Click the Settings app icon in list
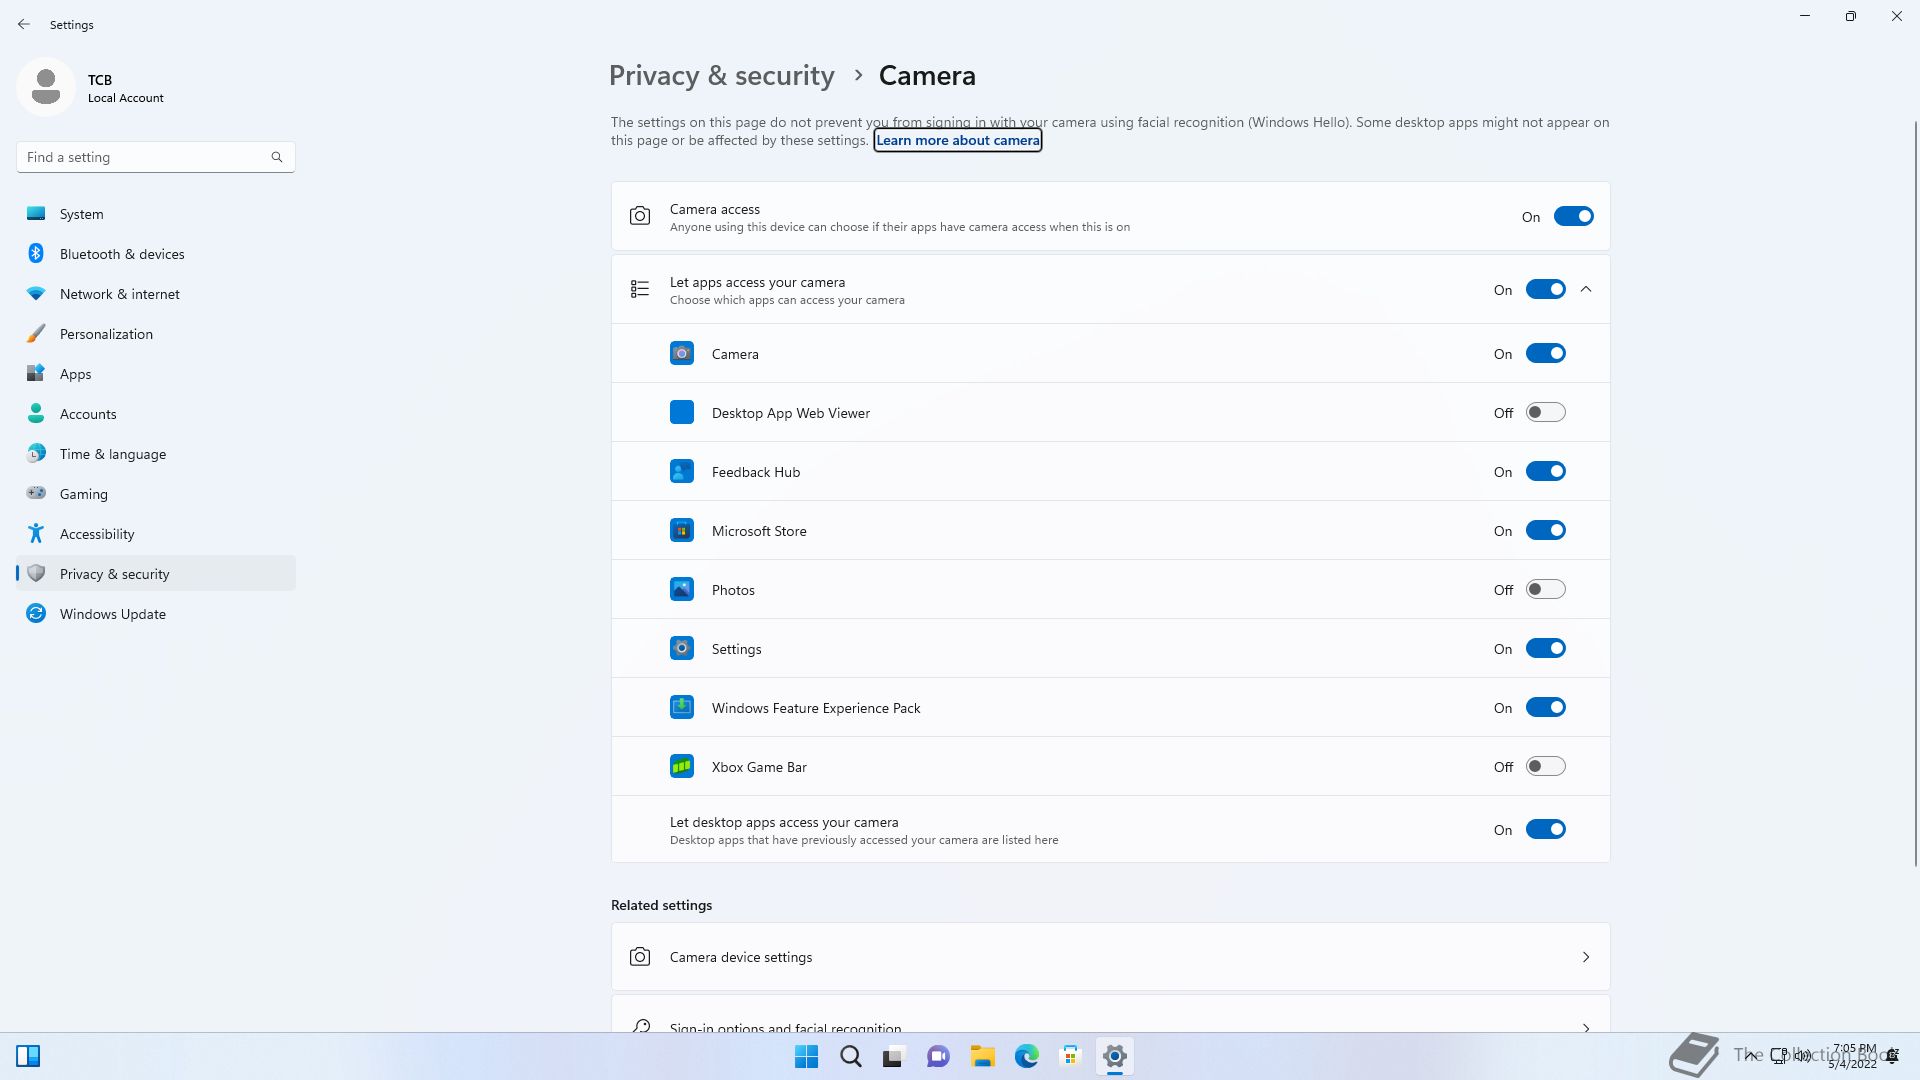The image size is (1920, 1080). pyautogui.click(x=682, y=648)
